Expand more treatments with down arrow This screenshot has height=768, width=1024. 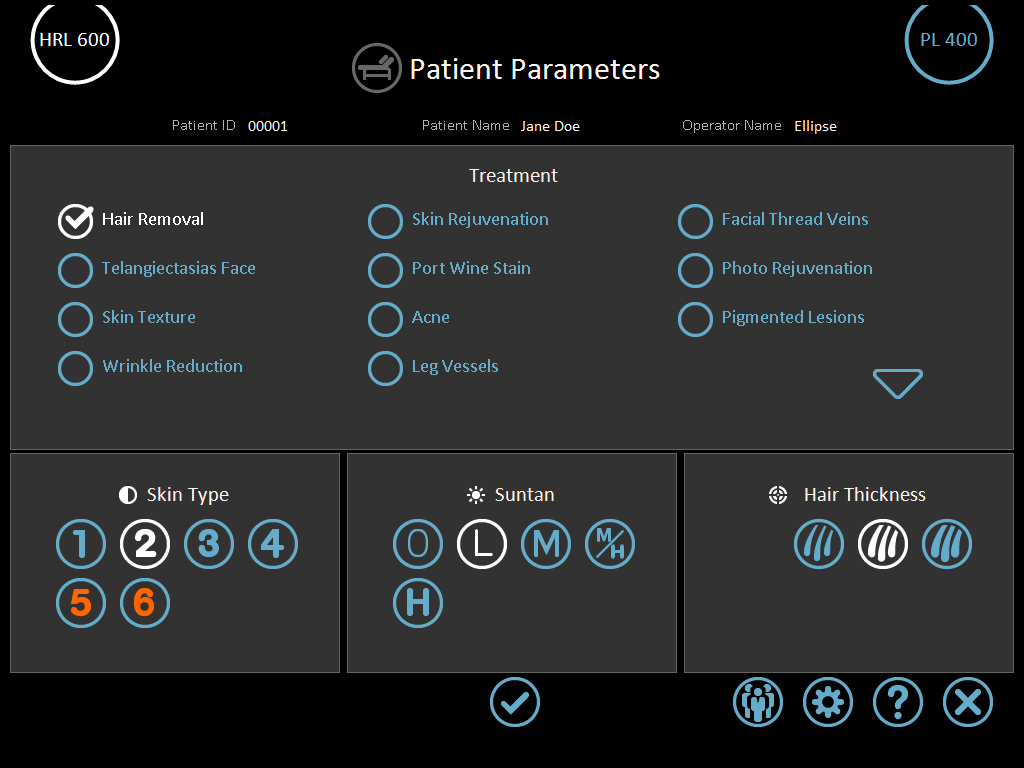898,383
